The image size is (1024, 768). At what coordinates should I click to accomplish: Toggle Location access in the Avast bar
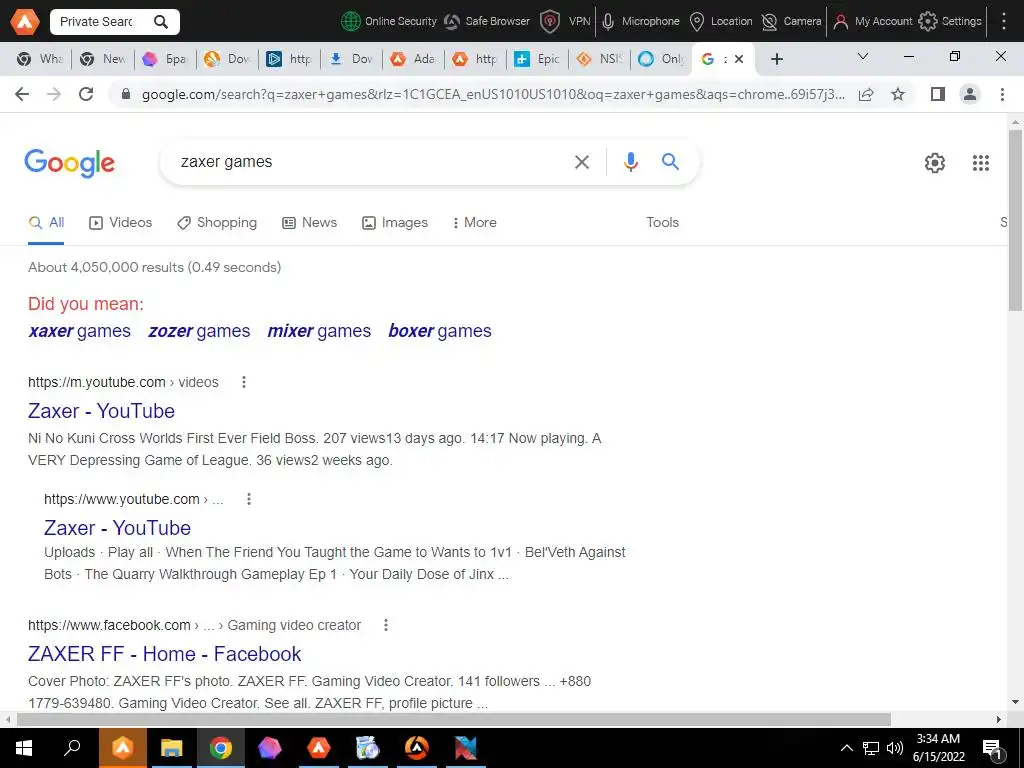click(721, 22)
